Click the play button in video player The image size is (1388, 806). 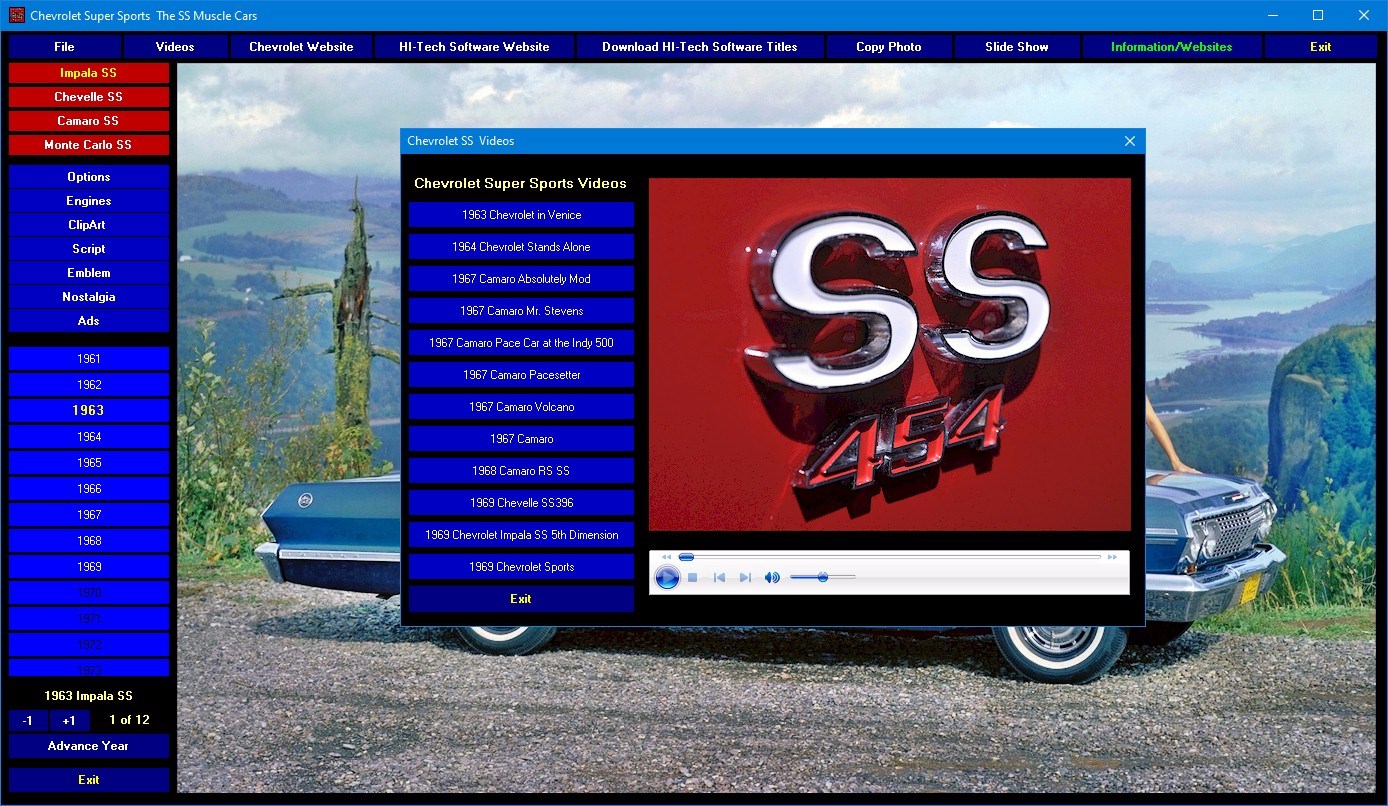pyautogui.click(x=667, y=577)
